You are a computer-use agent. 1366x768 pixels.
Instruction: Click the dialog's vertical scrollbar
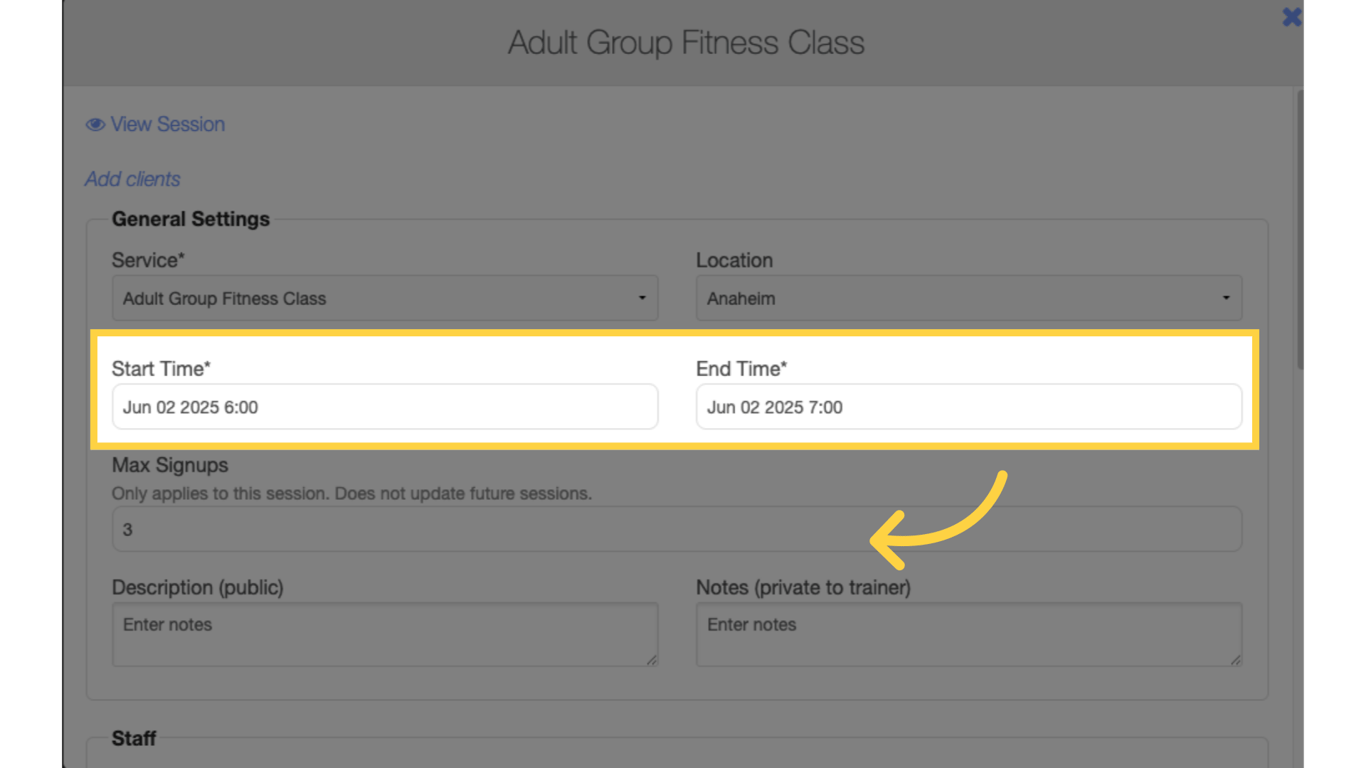click(1300, 230)
